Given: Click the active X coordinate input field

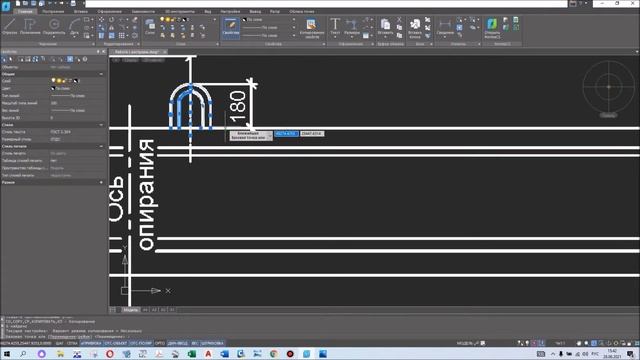Looking at the screenshot, I should [x=286, y=134].
